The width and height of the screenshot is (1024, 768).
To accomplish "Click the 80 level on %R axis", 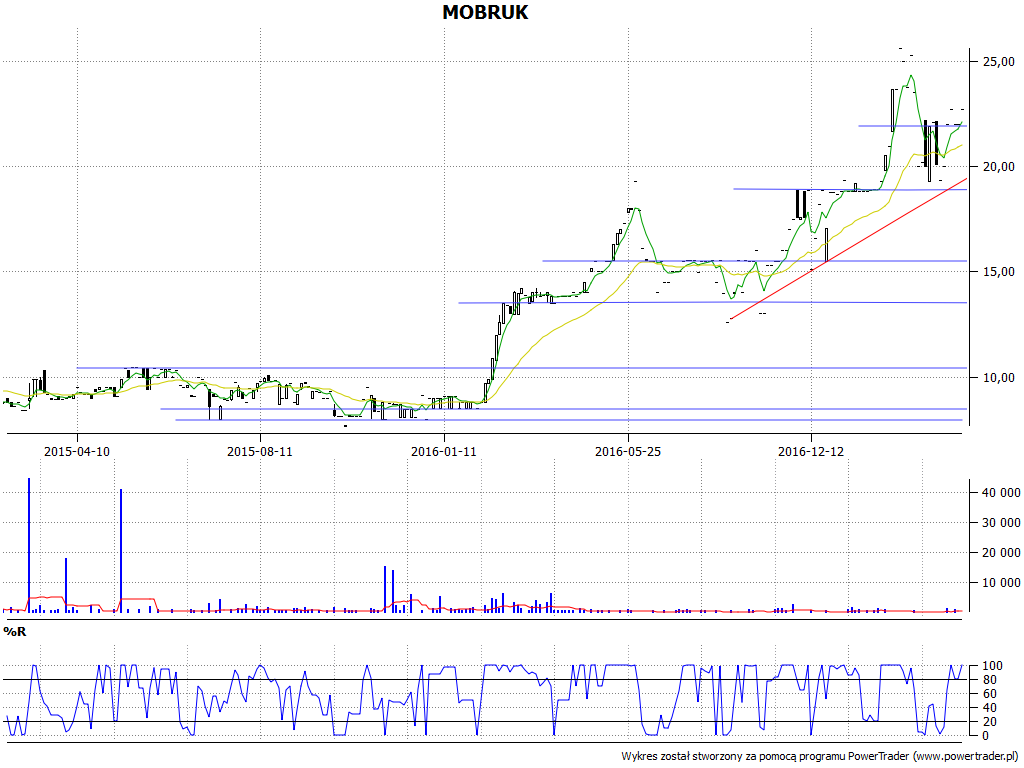I will (x=989, y=680).
